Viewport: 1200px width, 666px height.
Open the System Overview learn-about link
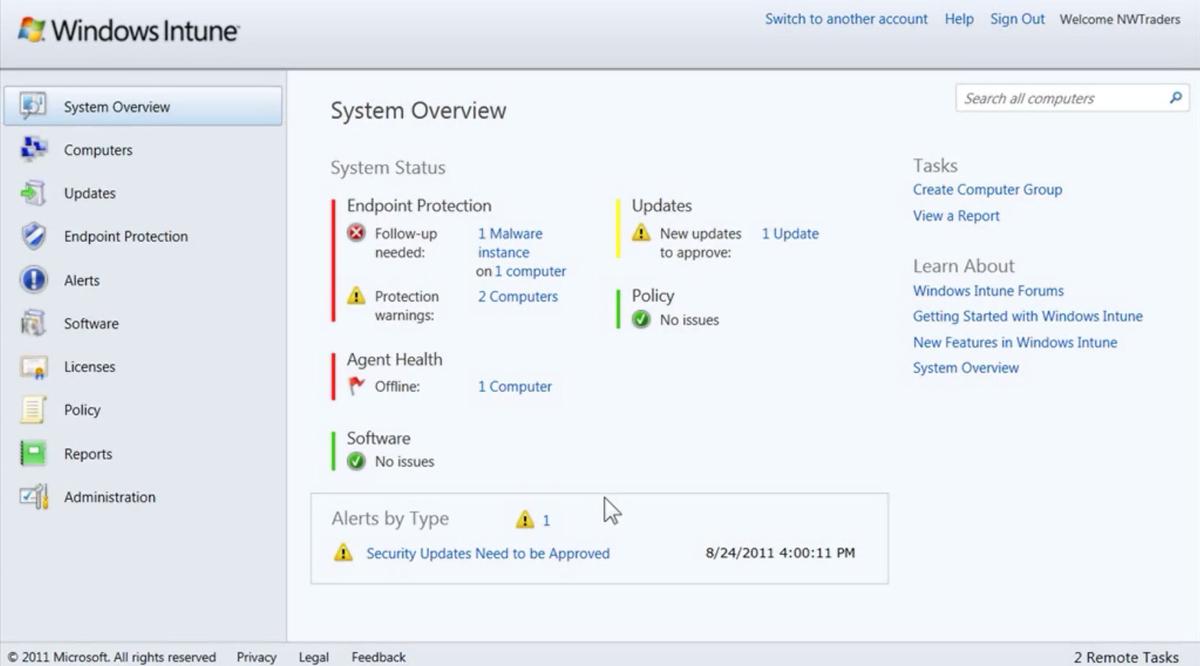pos(966,367)
